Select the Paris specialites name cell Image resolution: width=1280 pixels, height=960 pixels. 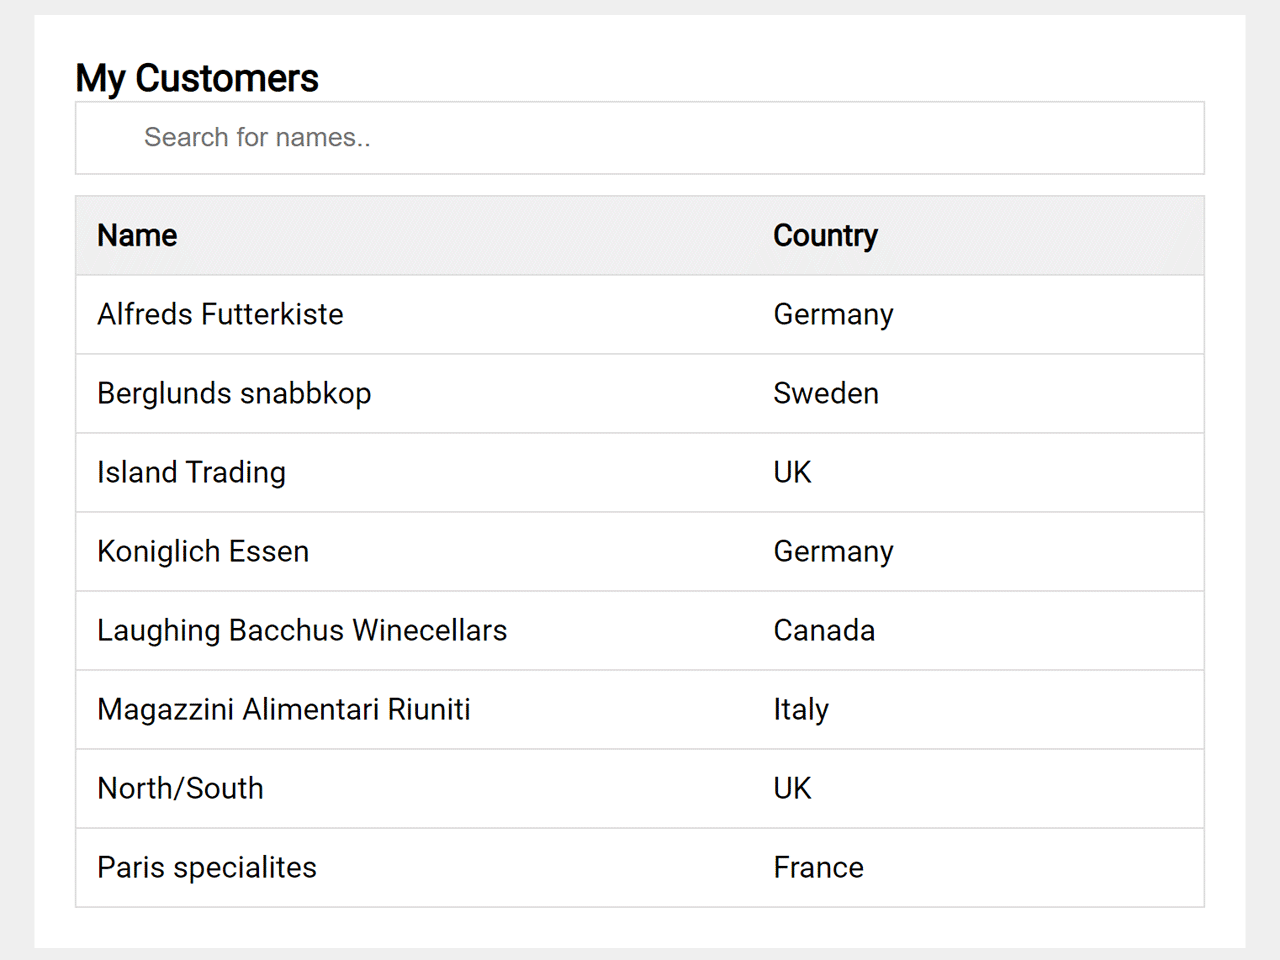click(207, 868)
